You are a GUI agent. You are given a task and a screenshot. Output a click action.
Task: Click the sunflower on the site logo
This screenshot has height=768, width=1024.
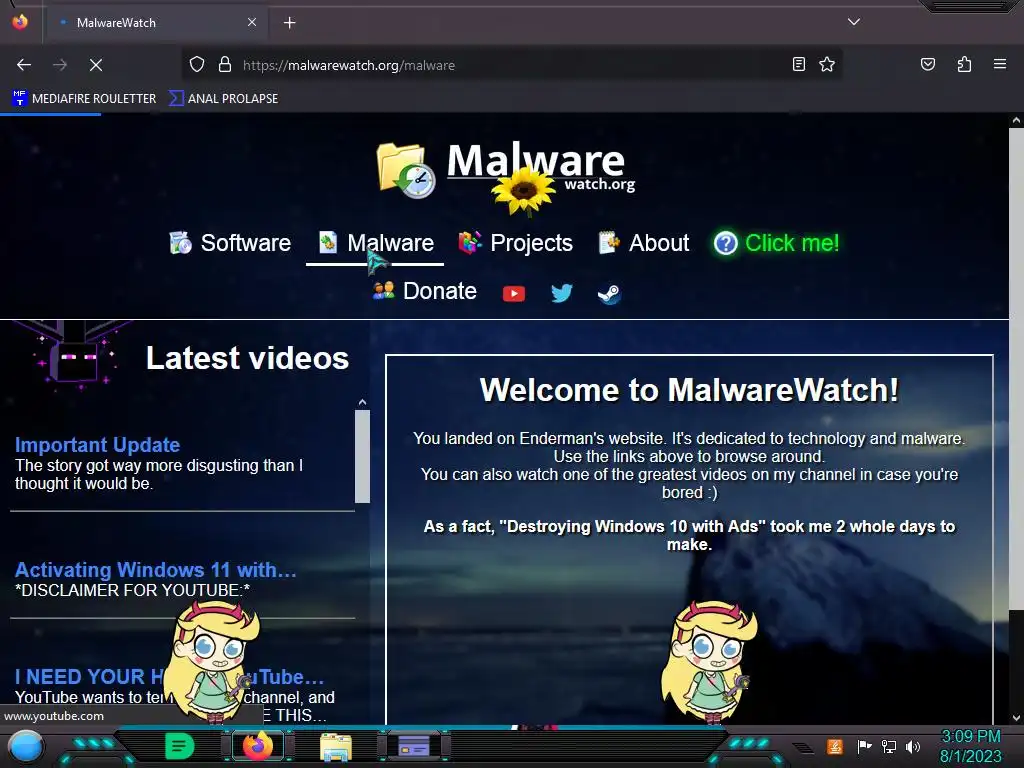tap(523, 191)
